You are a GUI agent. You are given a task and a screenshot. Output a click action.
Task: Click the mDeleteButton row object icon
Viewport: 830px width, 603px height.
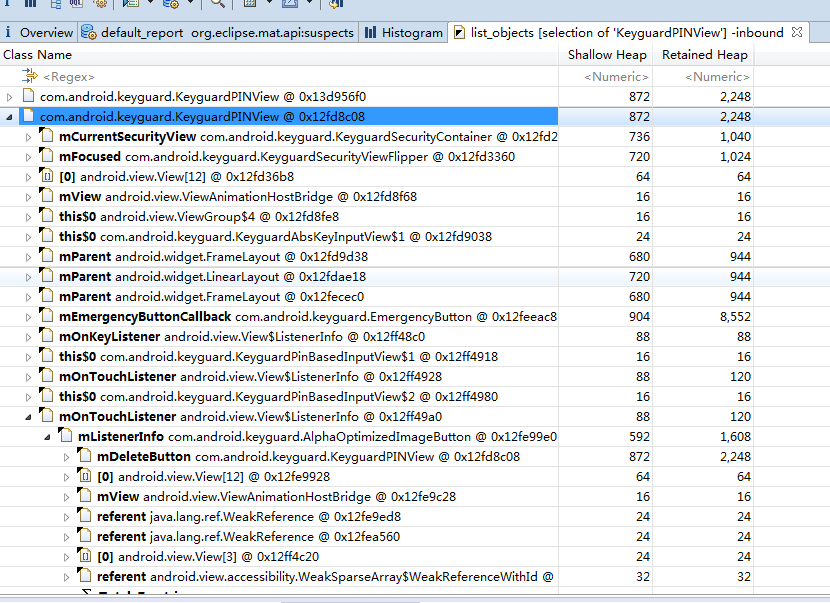coord(85,456)
